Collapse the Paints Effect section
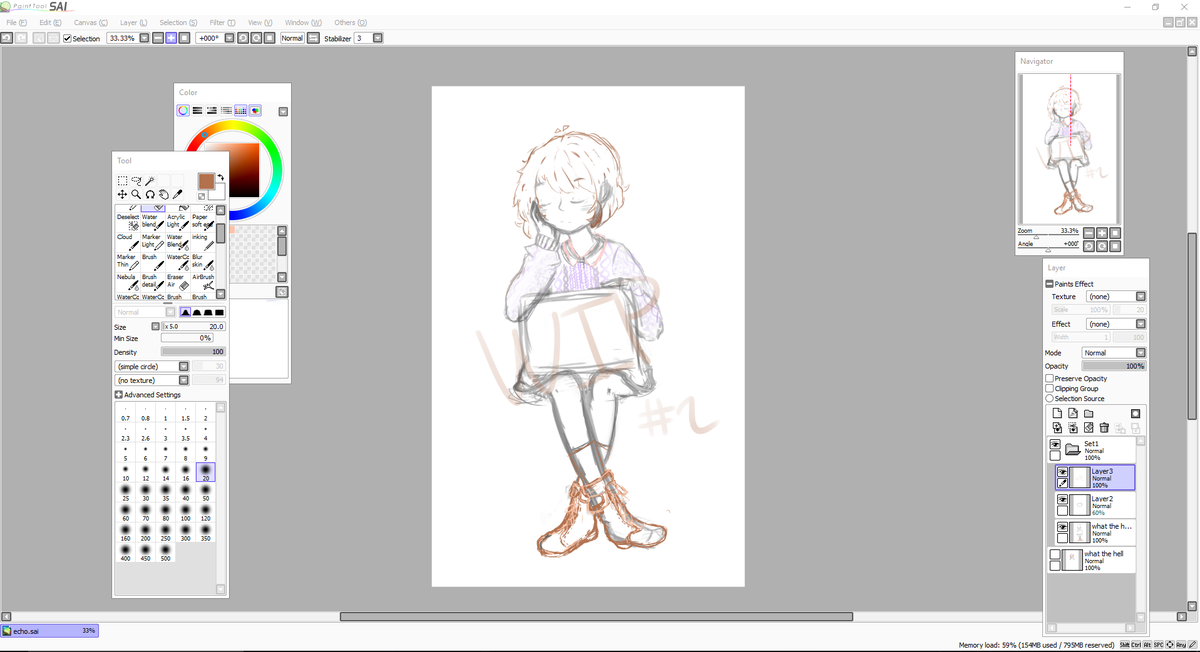 pyautogui.click(x=1050, y=284)
